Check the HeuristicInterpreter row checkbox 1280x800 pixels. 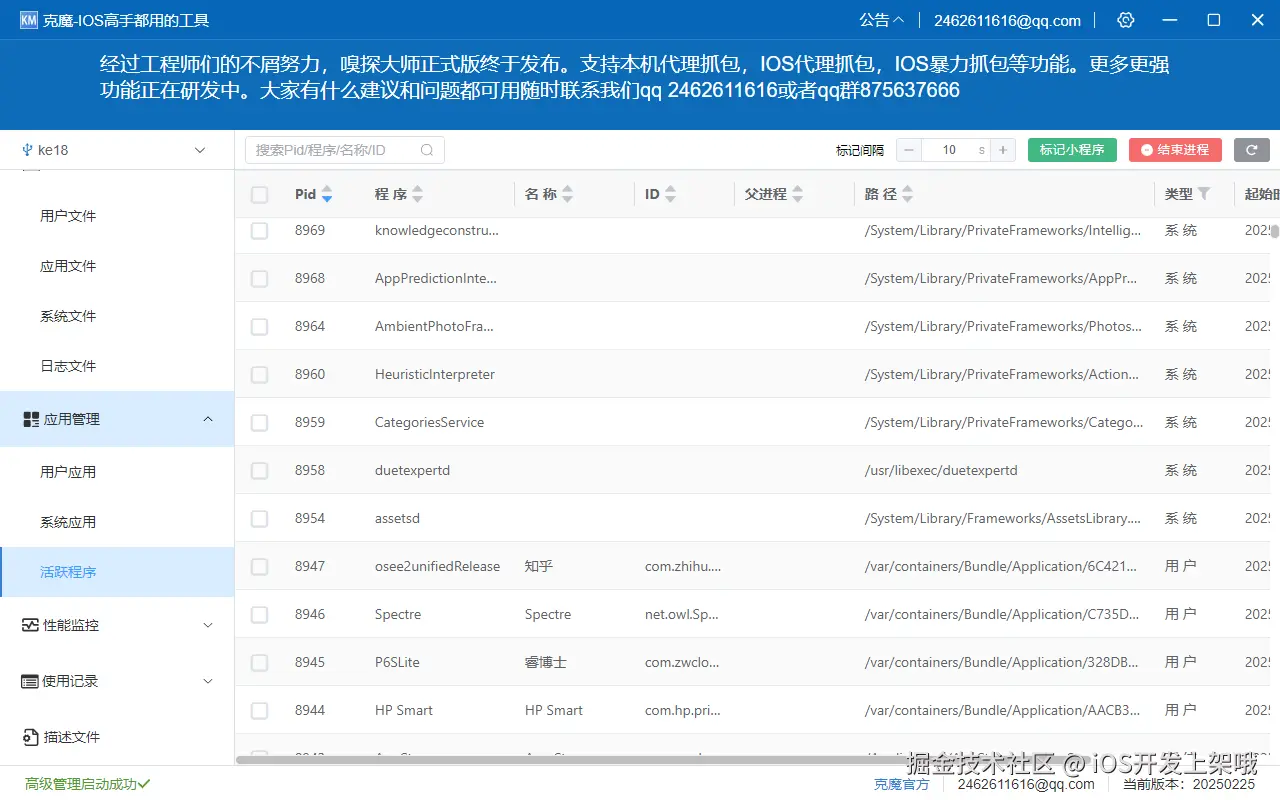tap(259, 375)
